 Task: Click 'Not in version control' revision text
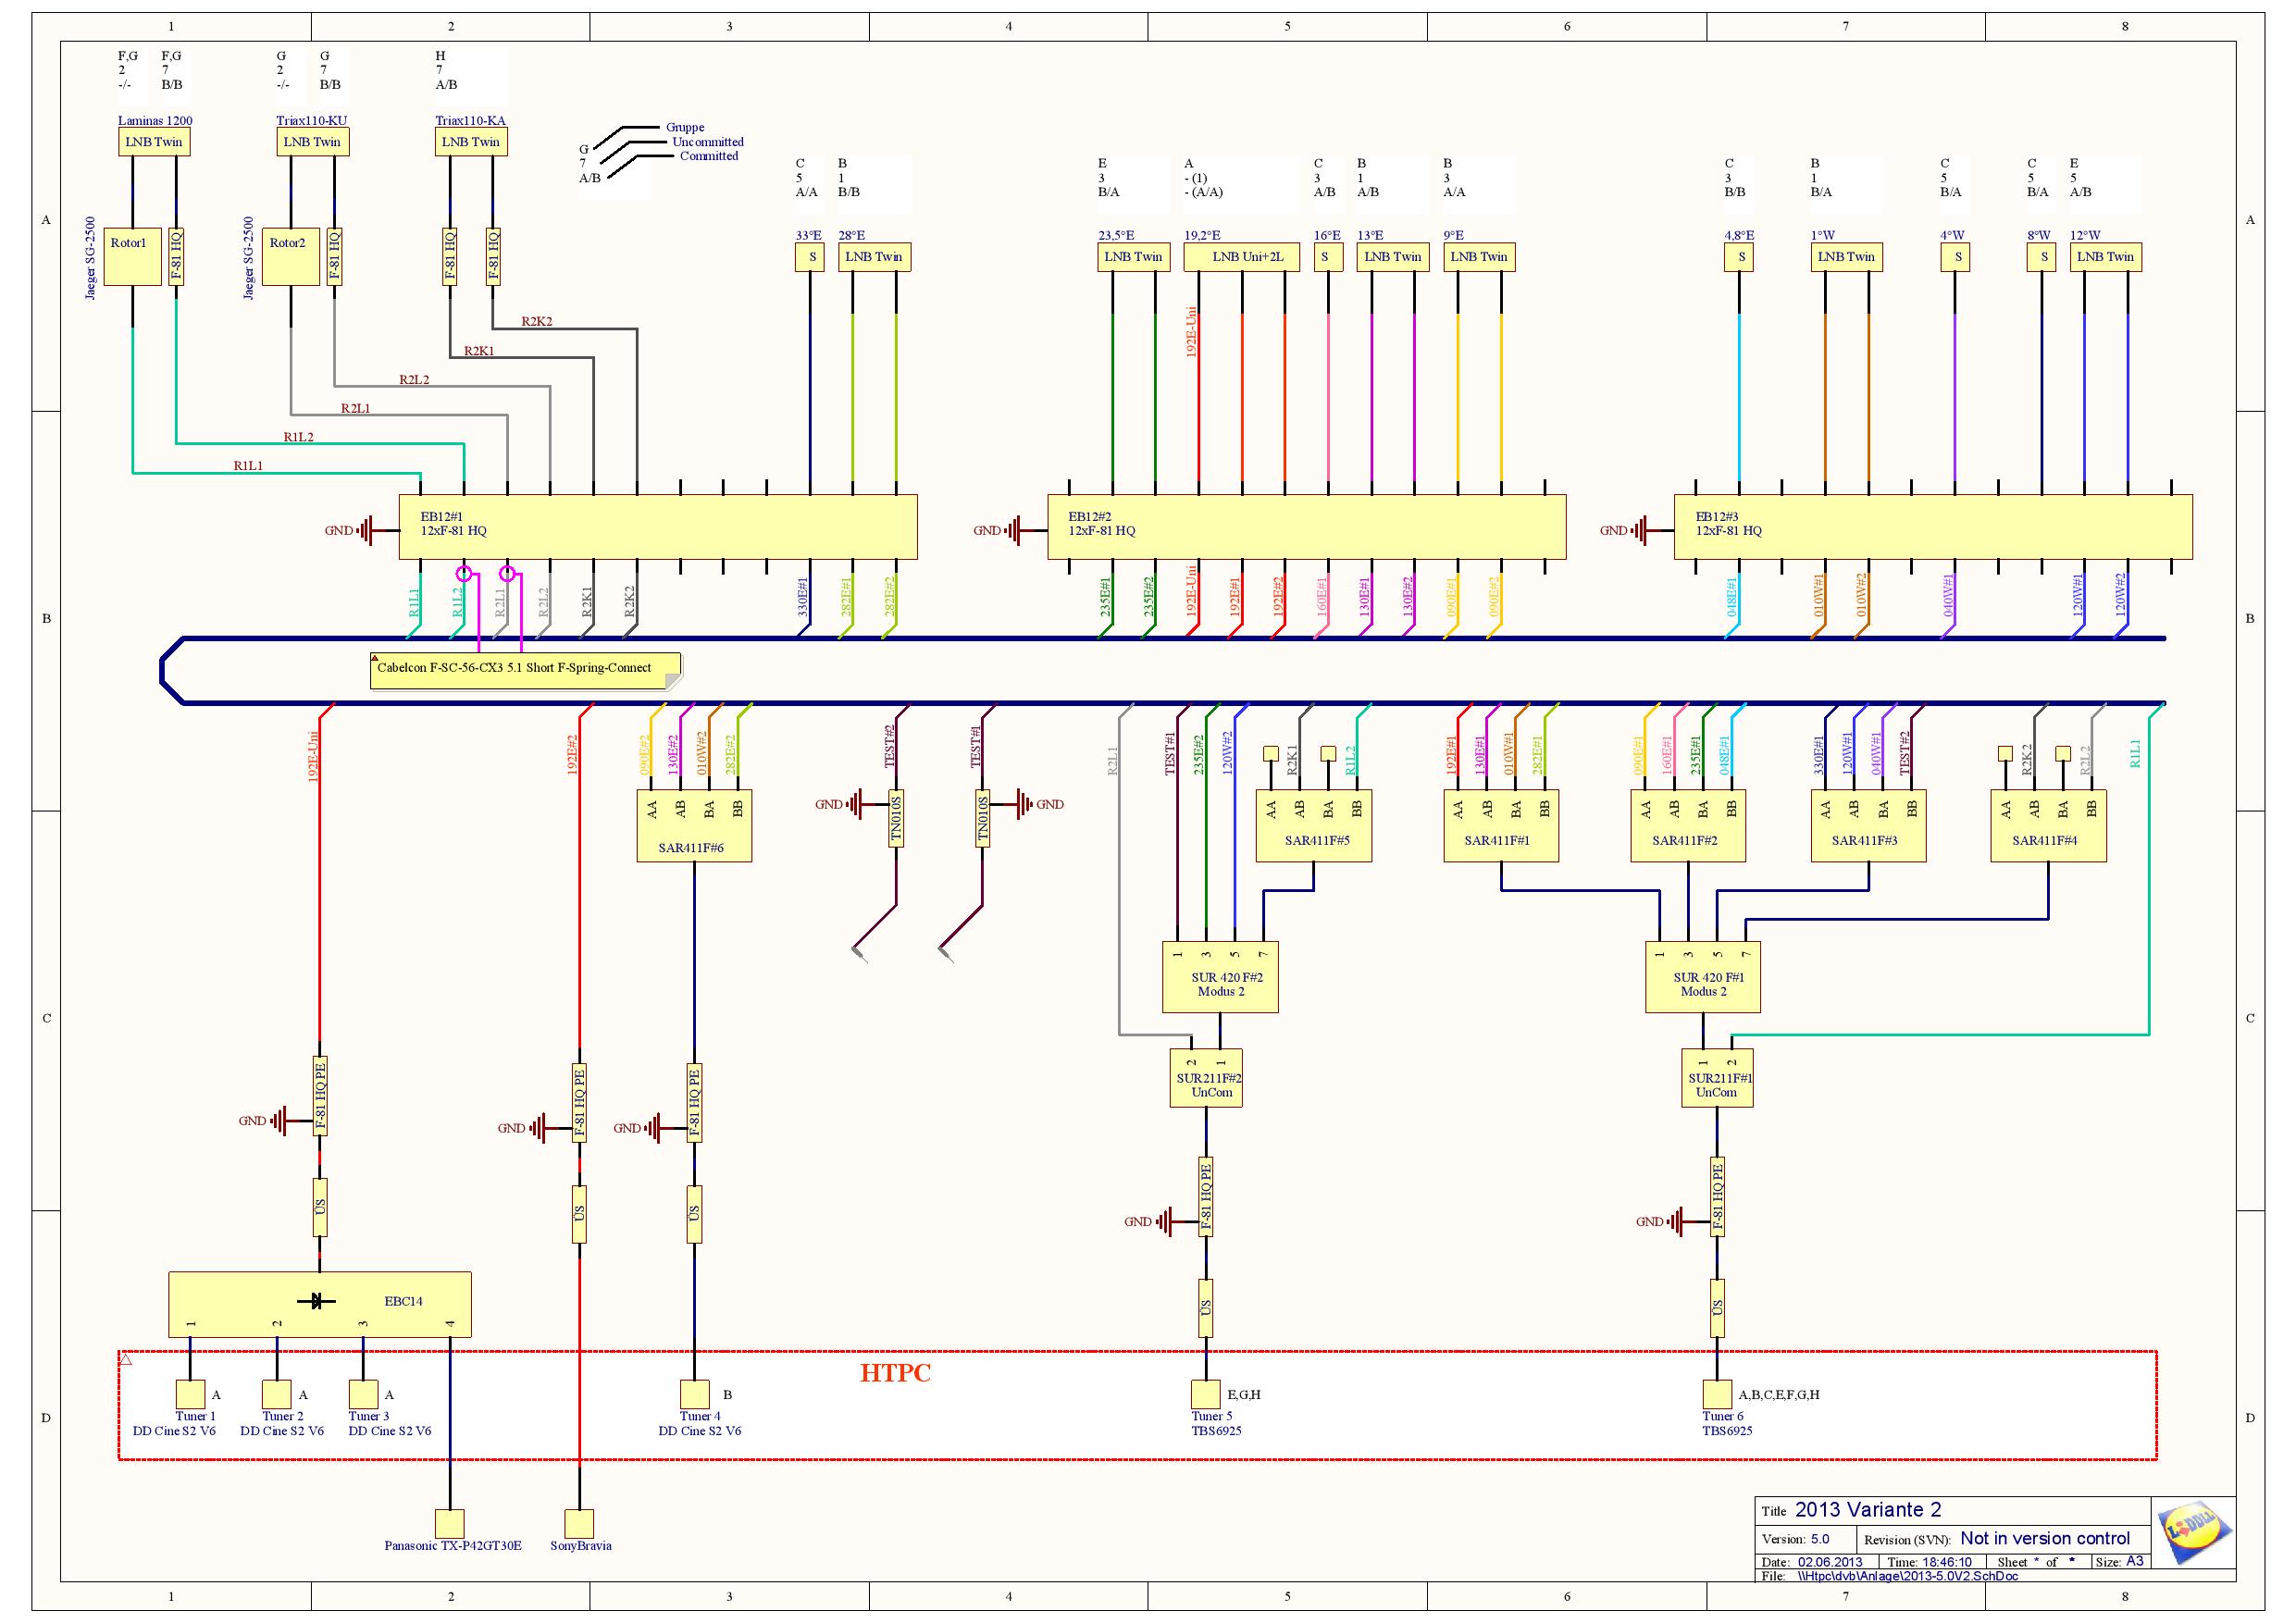2045,1538
